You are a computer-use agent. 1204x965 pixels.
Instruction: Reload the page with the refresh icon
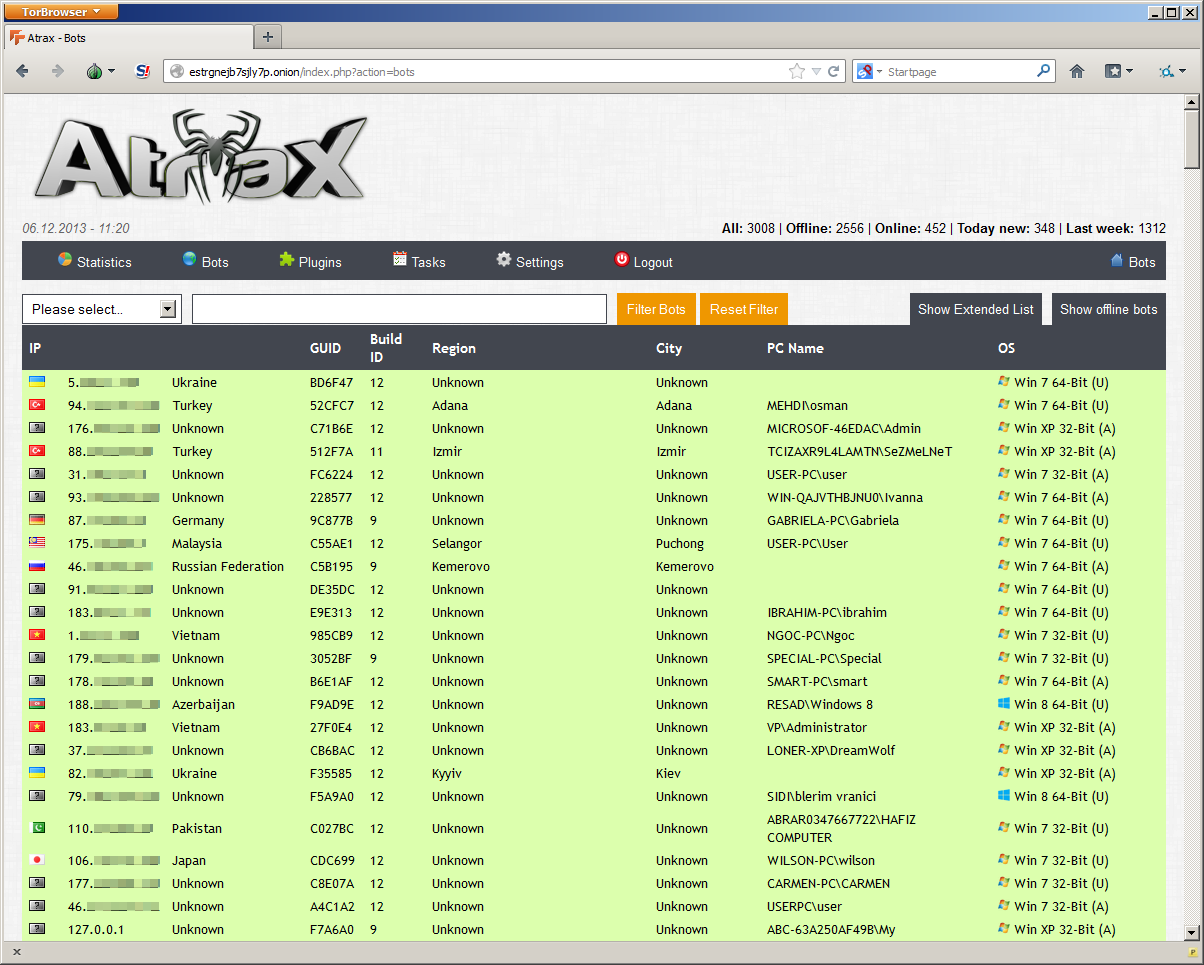[833, 71]
